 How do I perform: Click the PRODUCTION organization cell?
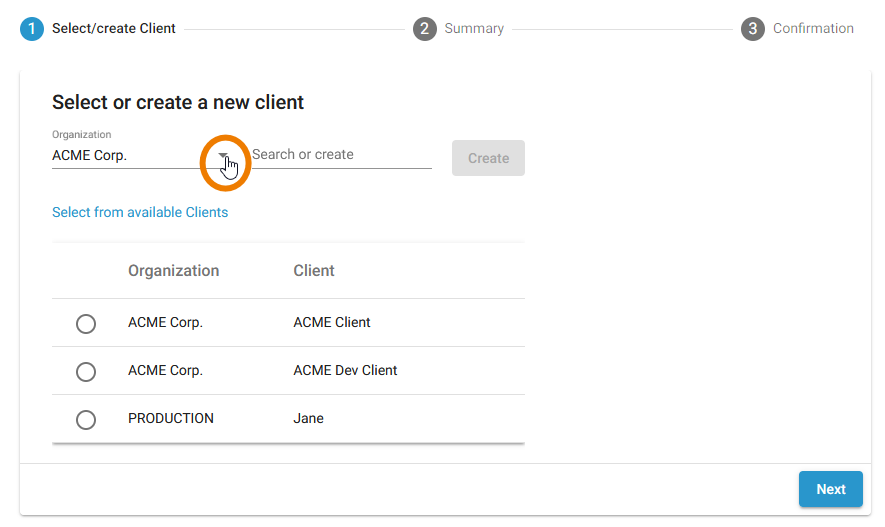click(x=171, y=419)
